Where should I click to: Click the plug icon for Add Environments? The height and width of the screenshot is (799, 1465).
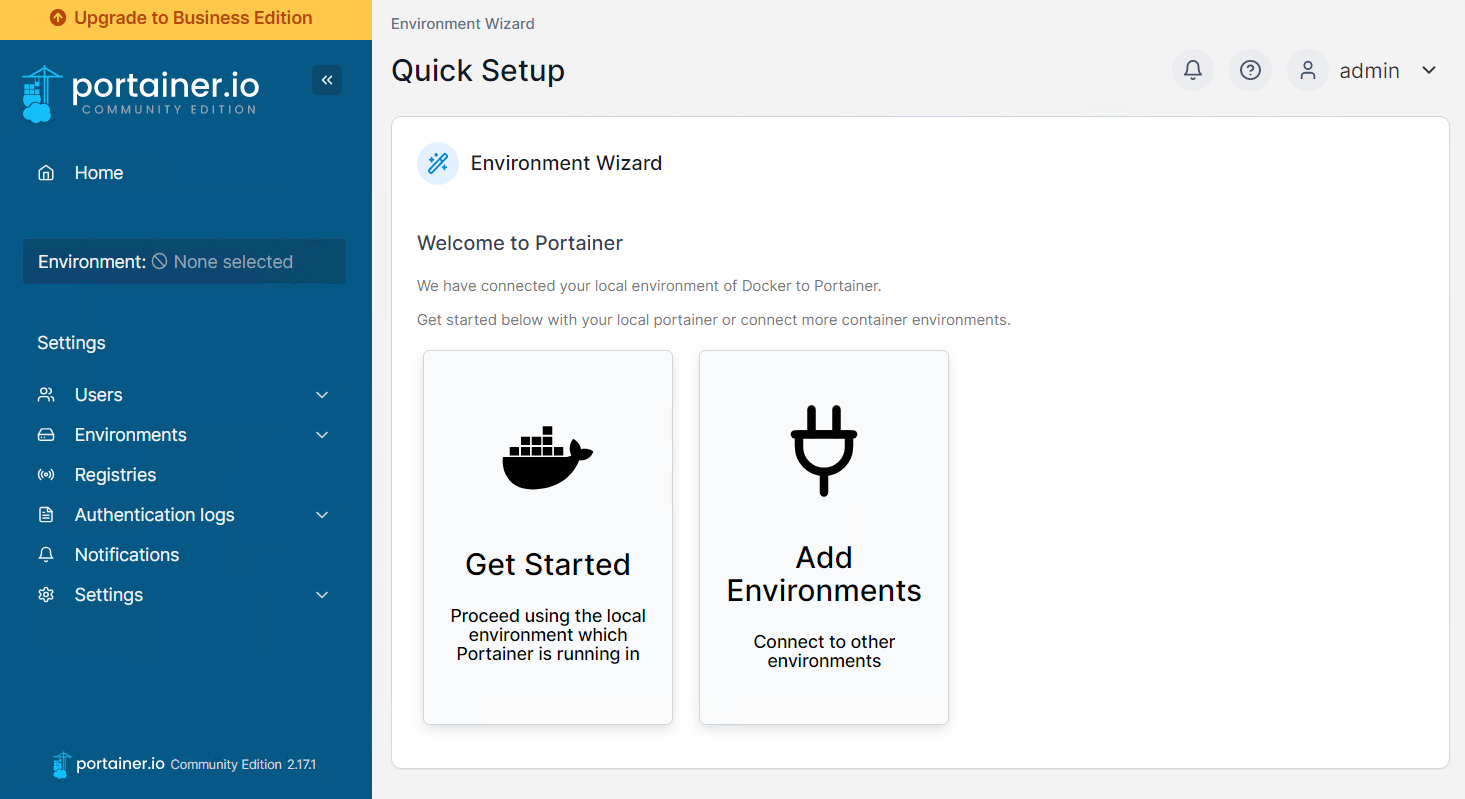tap(824, 450)
